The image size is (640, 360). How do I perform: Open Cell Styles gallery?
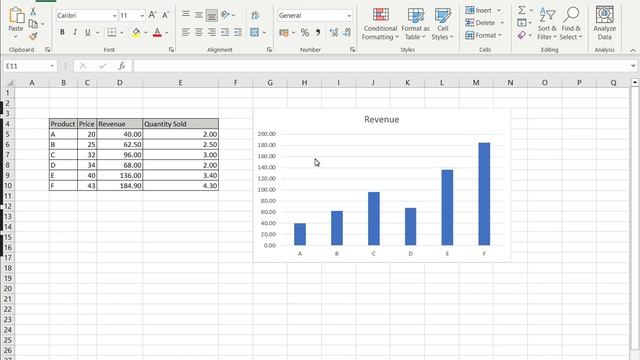(442, 24)
